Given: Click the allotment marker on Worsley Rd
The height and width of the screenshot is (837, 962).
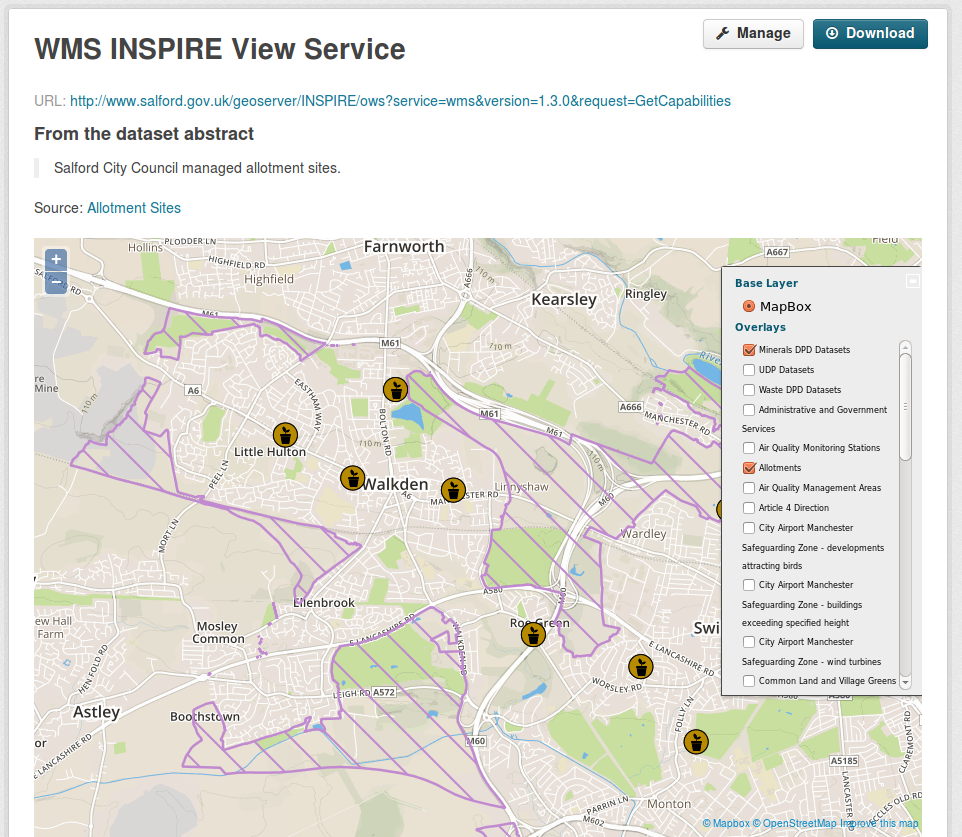Looking at the screenshot, I should coord(640,667).
